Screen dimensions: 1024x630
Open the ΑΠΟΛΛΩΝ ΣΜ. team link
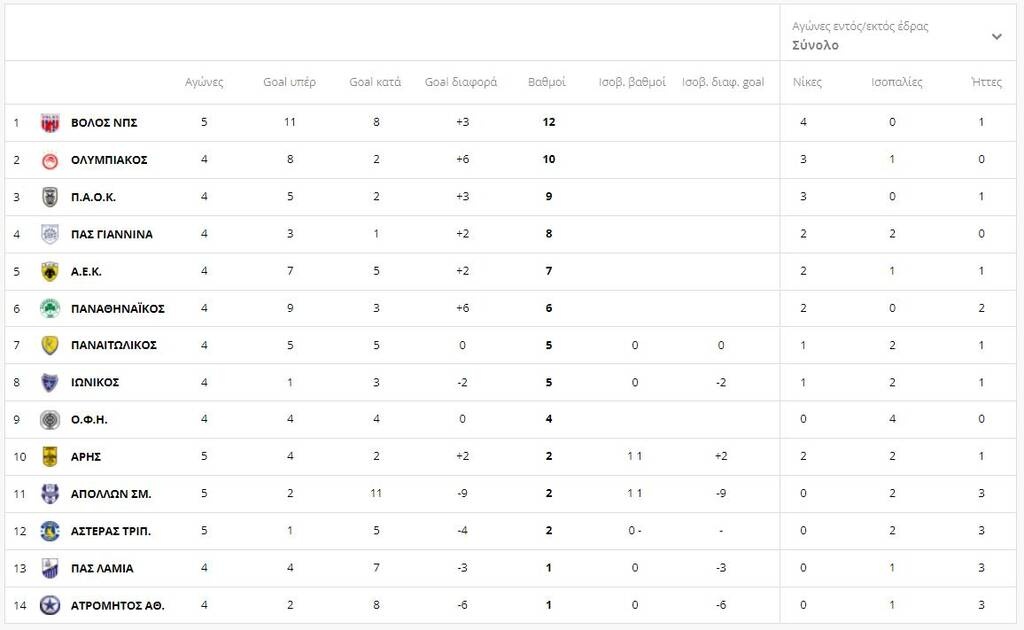coord(111,494)
